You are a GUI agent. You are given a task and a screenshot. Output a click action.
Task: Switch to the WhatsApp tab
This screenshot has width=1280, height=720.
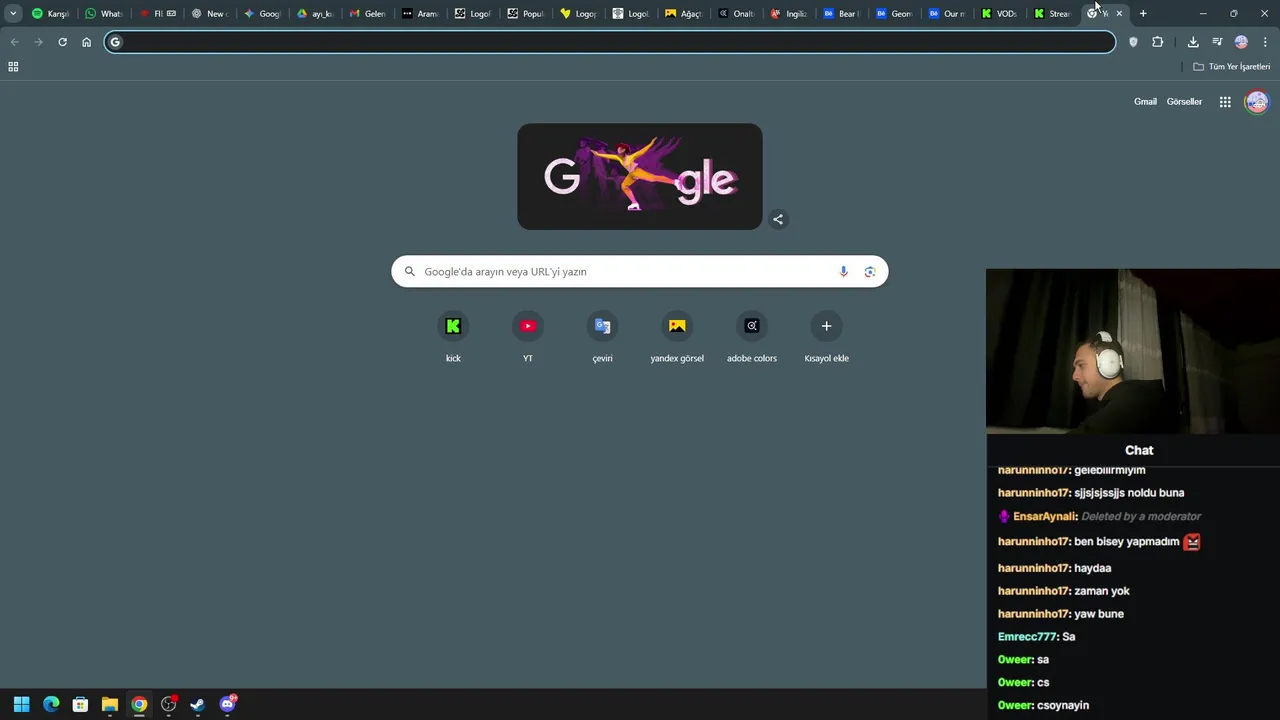(103, 14)
